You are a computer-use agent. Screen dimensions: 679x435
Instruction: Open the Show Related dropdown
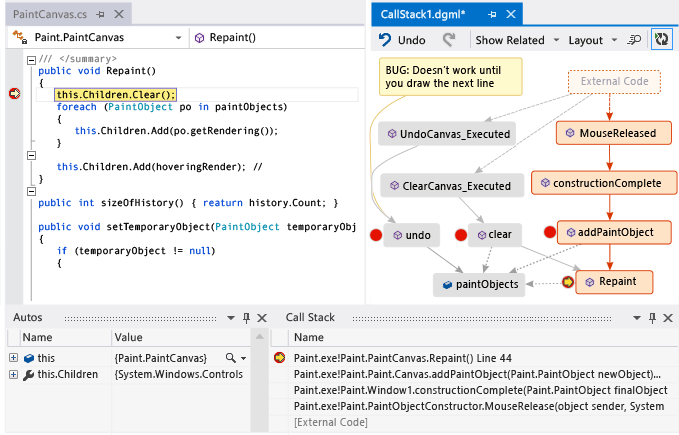[516, 40]
